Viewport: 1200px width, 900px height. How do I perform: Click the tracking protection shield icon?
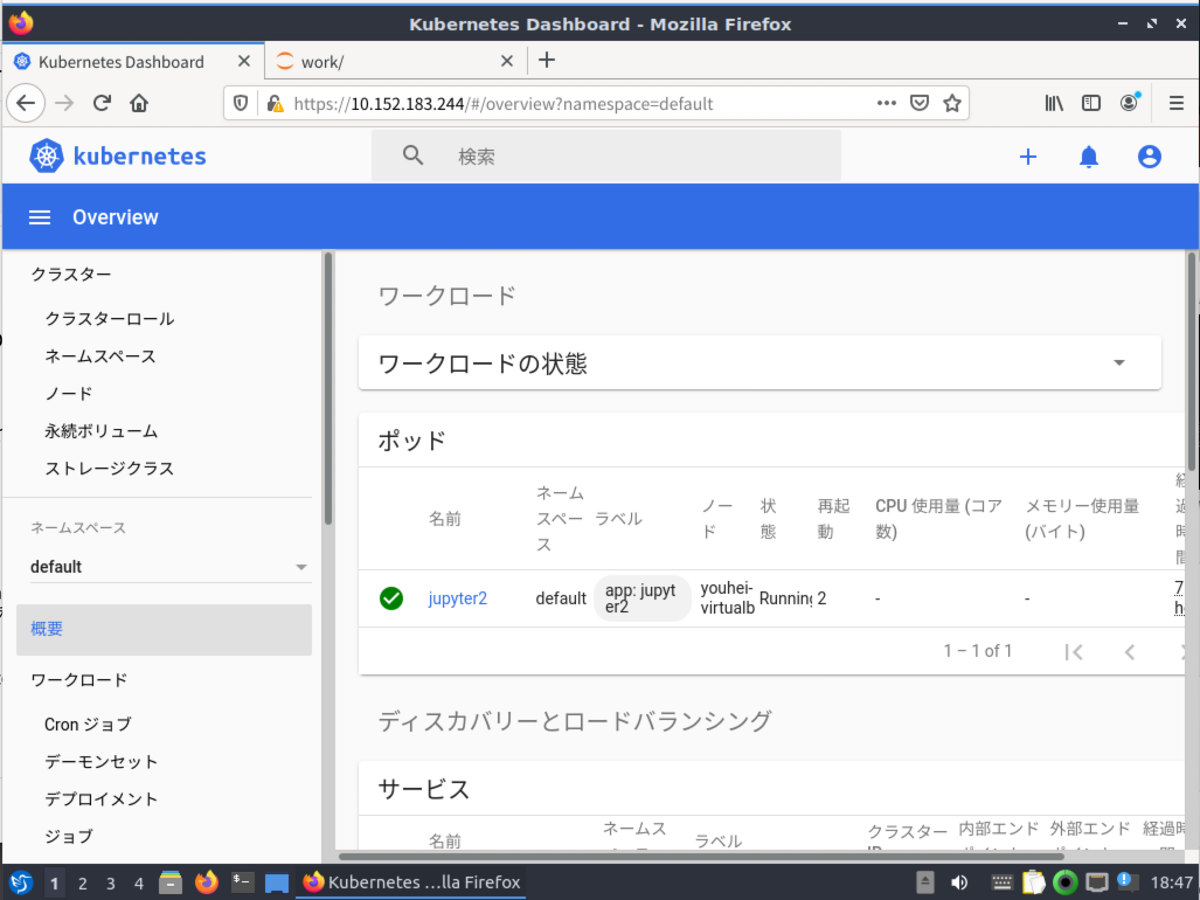[240, 103]
